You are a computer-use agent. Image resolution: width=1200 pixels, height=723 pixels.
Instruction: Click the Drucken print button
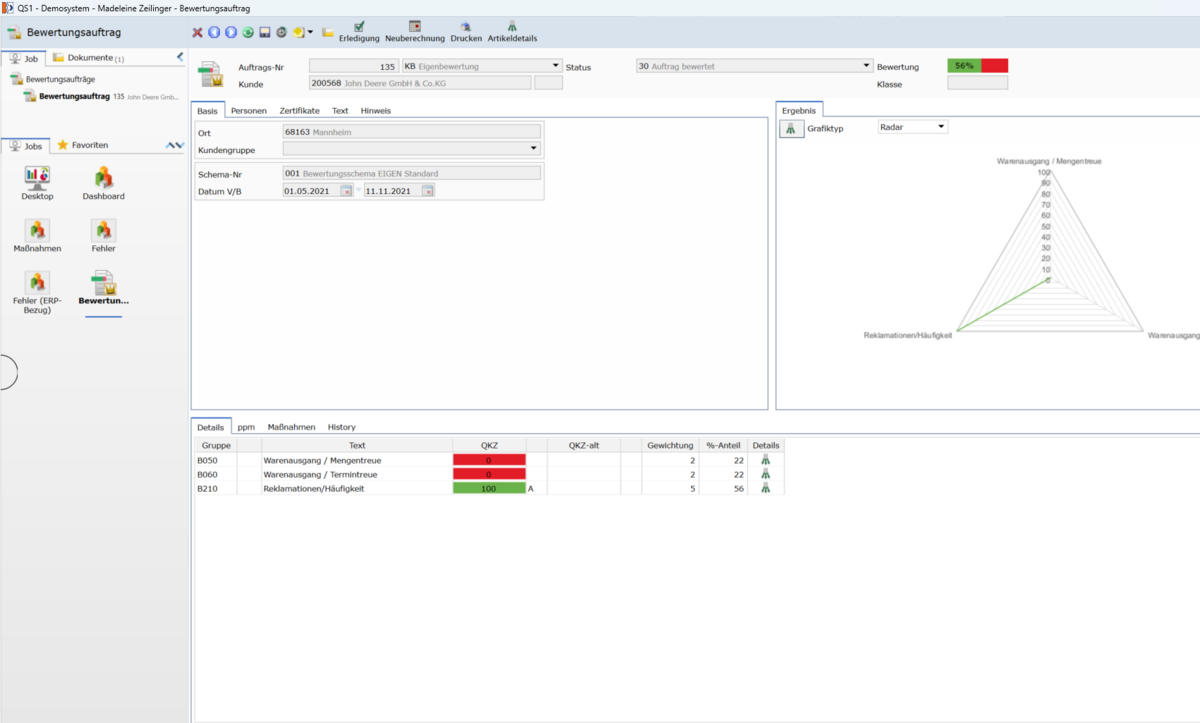466,32
